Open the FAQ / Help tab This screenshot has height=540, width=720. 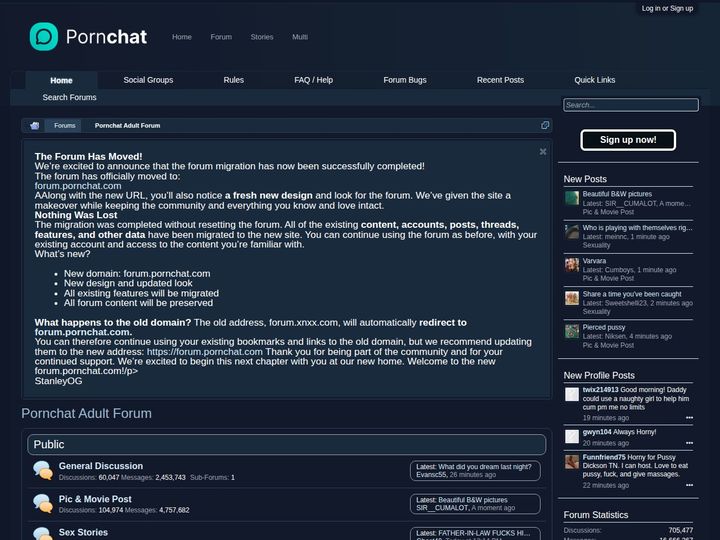click(x=314, y=80)
